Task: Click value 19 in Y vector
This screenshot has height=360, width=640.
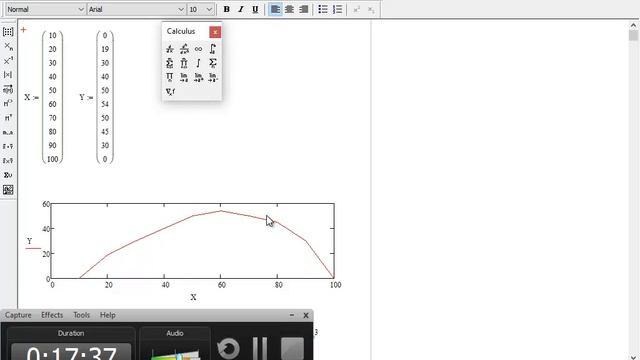Action: pyautogui.click(x=105, y=49)
